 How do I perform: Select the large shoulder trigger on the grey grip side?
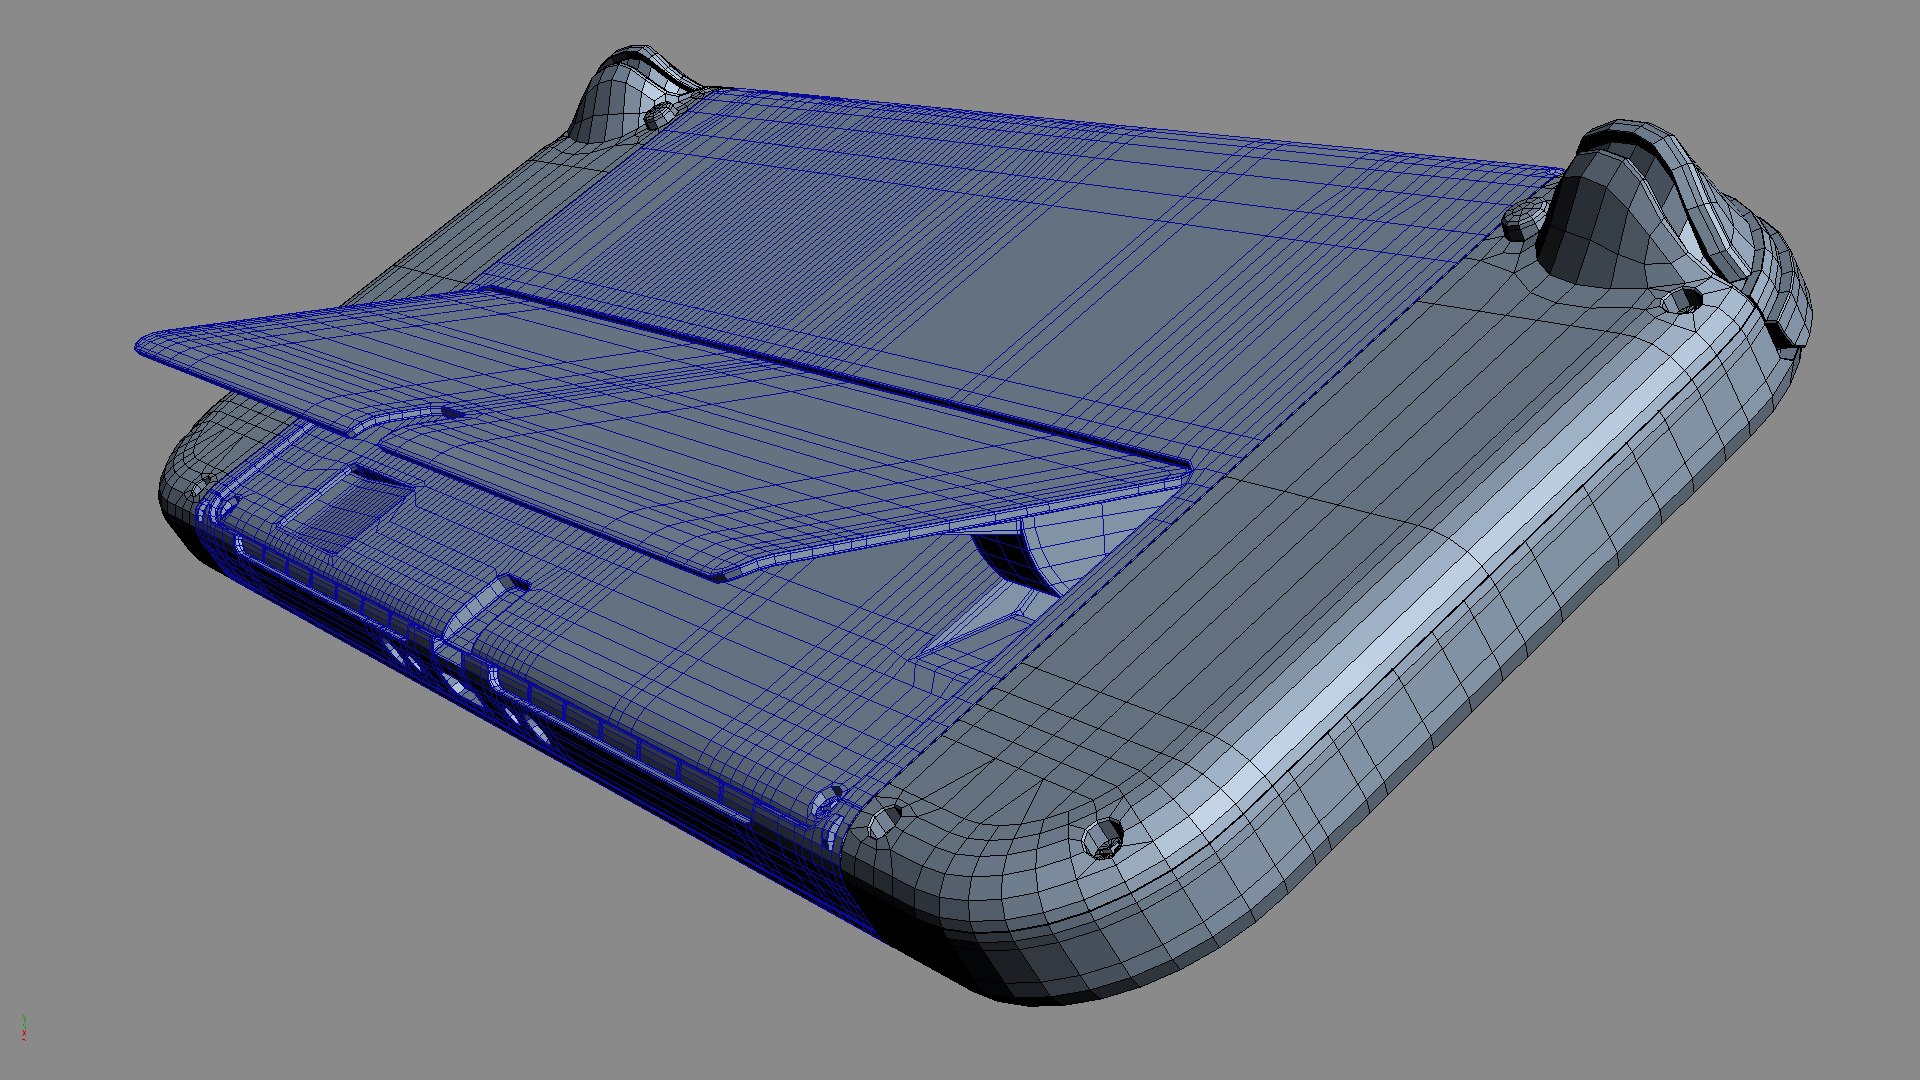pos(1640,205)
